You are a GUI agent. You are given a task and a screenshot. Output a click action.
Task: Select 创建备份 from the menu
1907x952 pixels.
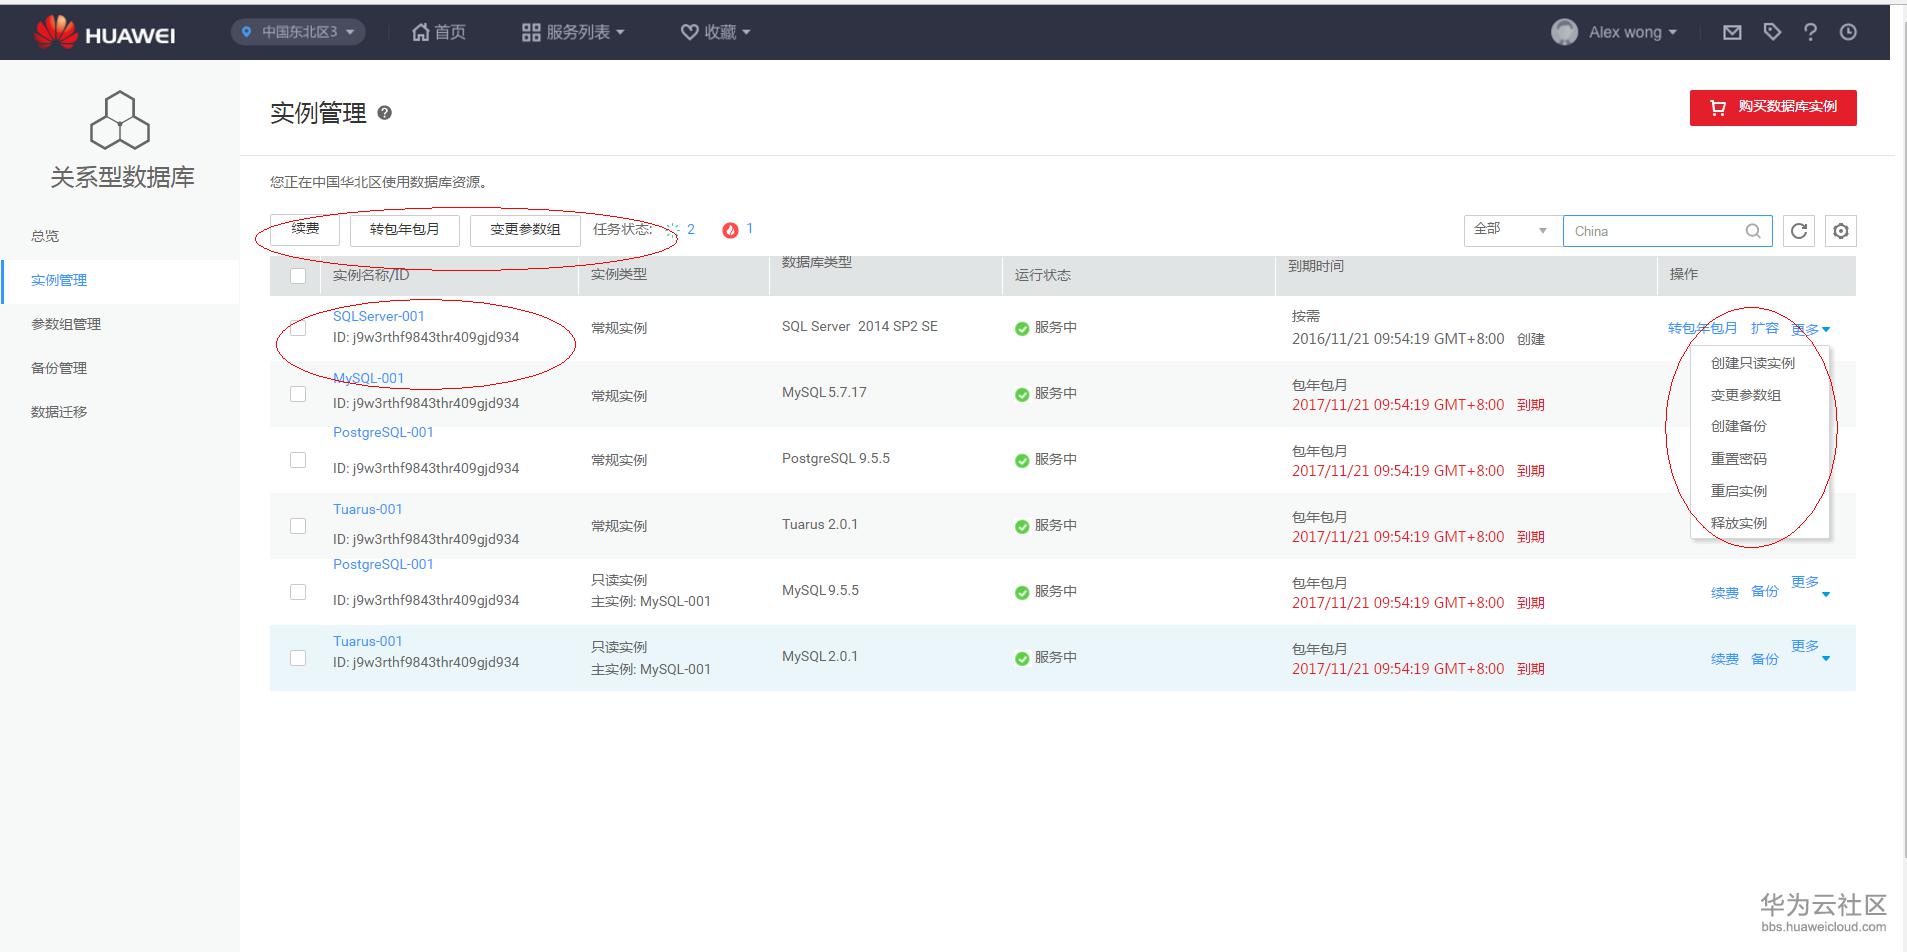click(x=1739, y=426)
